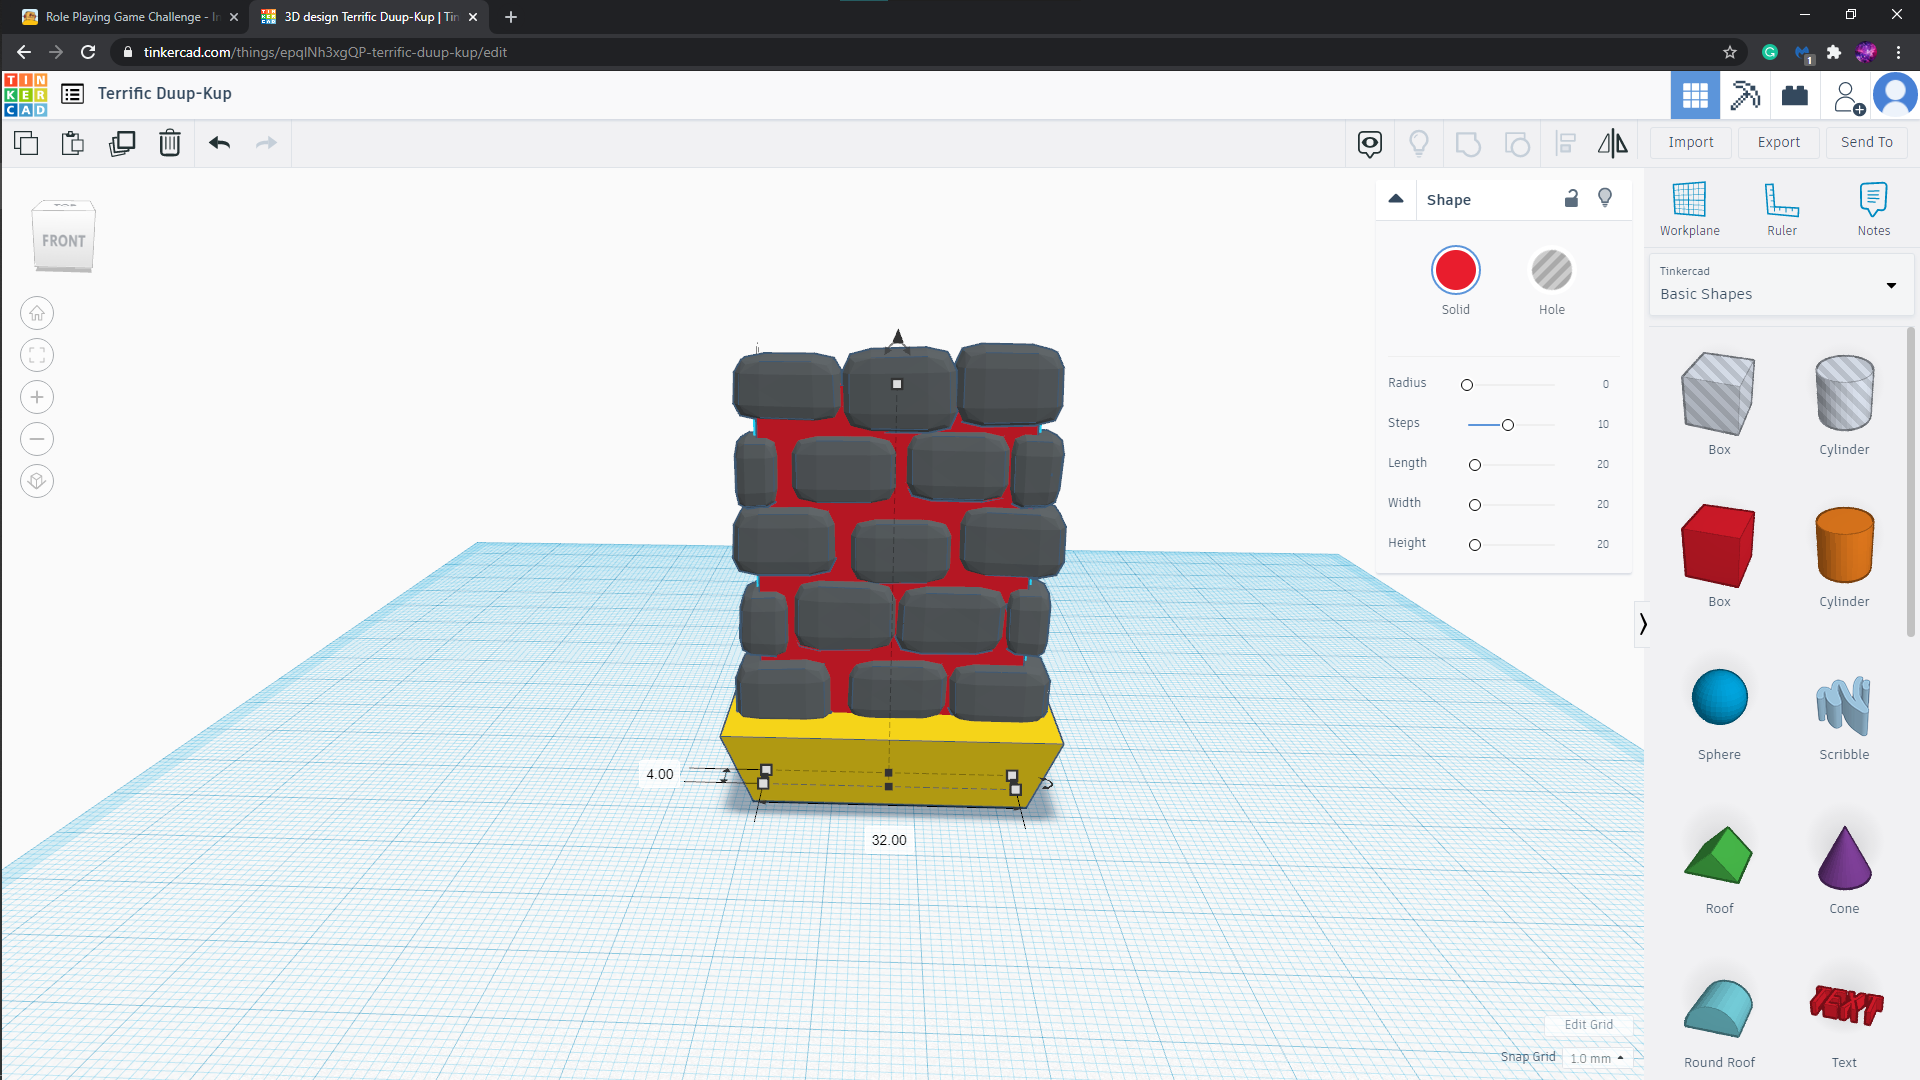Screen dimensions: 1920x1080
Task: Click the FRONT view cube
Action: pos(64,238)
